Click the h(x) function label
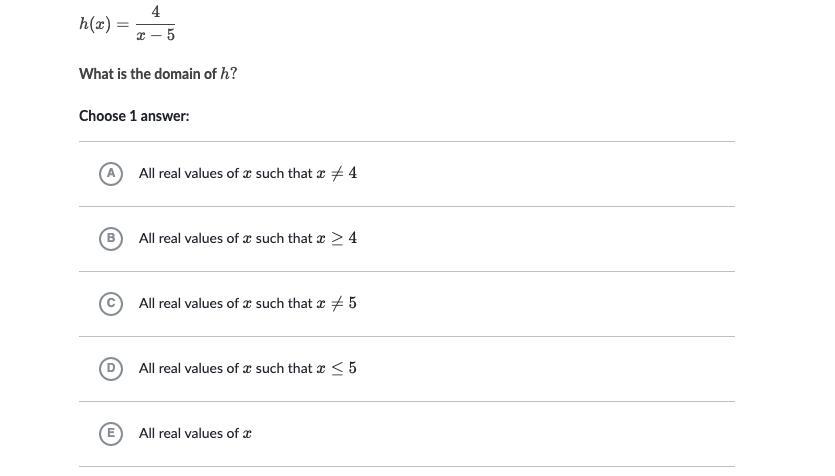Screen dimensions: 835x476 95,25
